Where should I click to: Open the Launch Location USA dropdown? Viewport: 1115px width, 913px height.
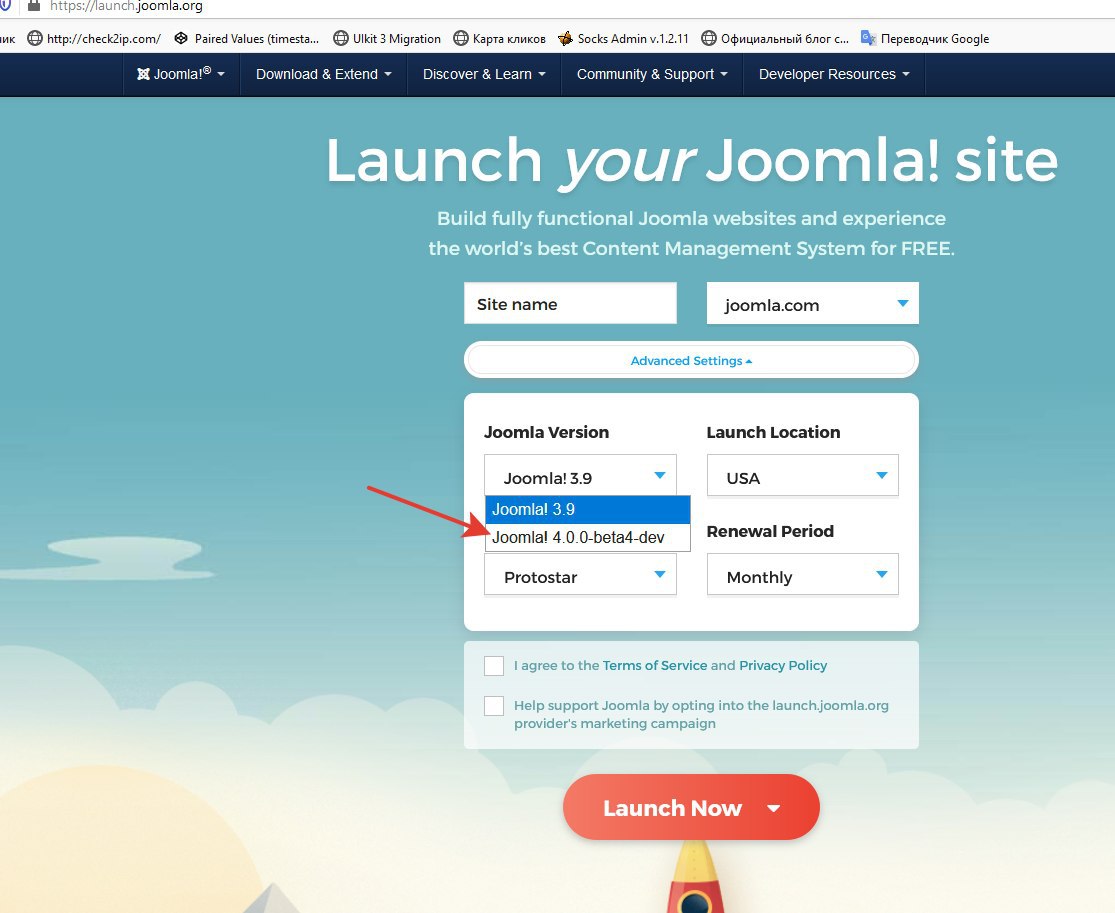803,475
